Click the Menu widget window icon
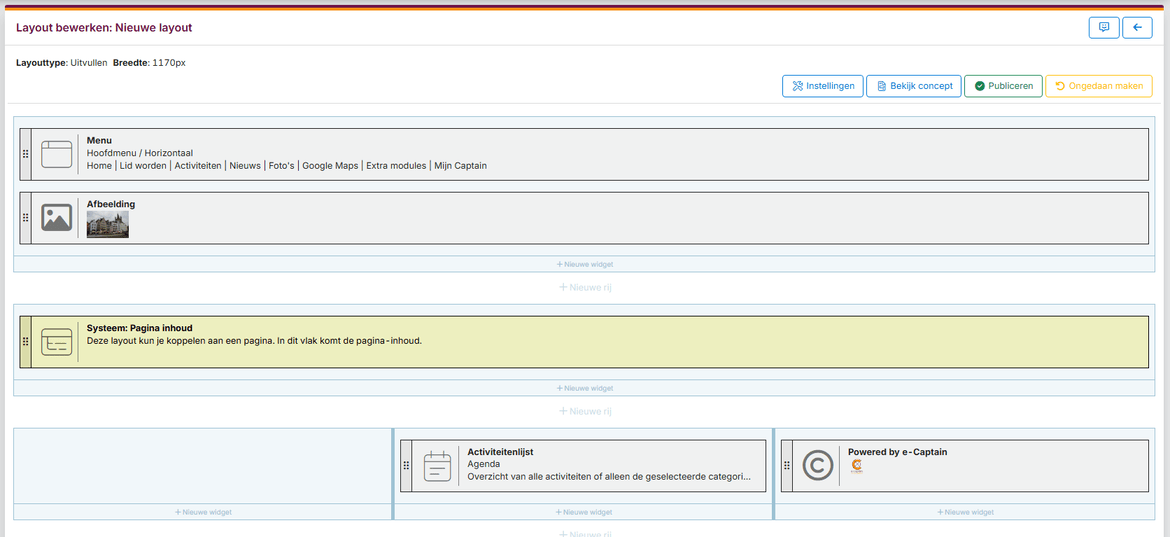 pyautogui.click(x=57, y=154)
